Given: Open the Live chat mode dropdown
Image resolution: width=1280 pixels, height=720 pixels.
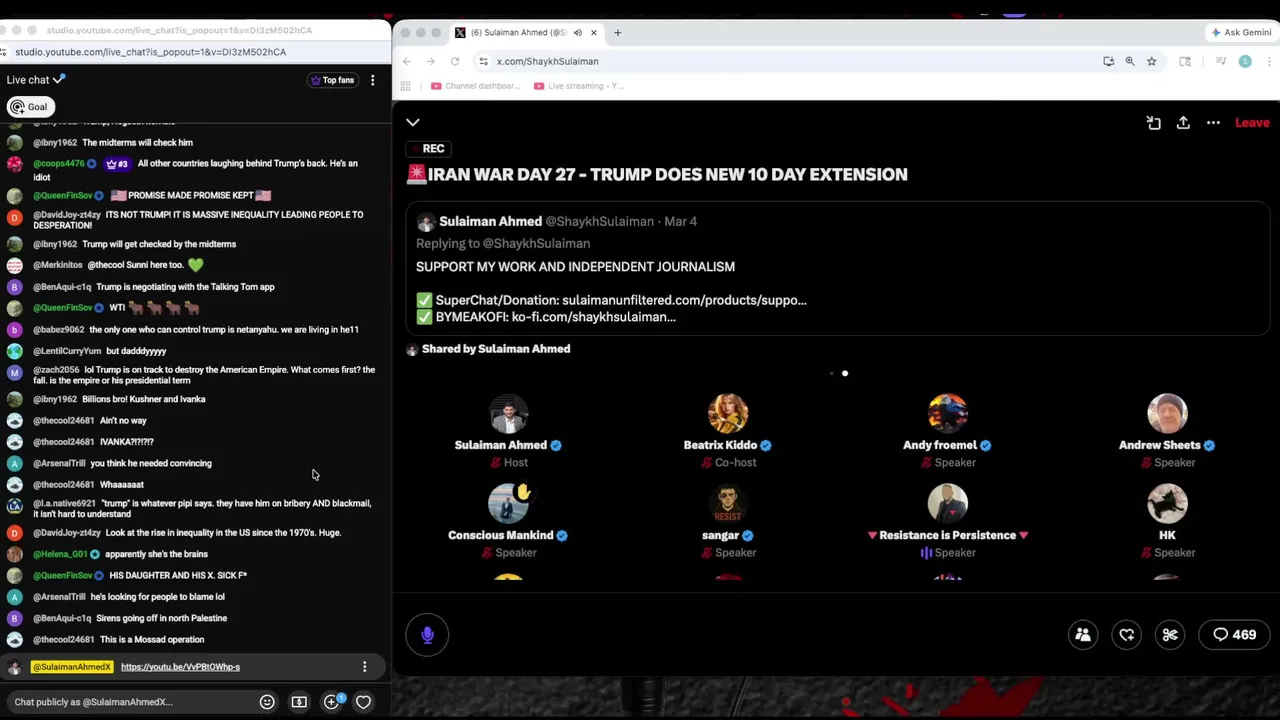Looking at the screenshot, I should click(x=36, y=80).
